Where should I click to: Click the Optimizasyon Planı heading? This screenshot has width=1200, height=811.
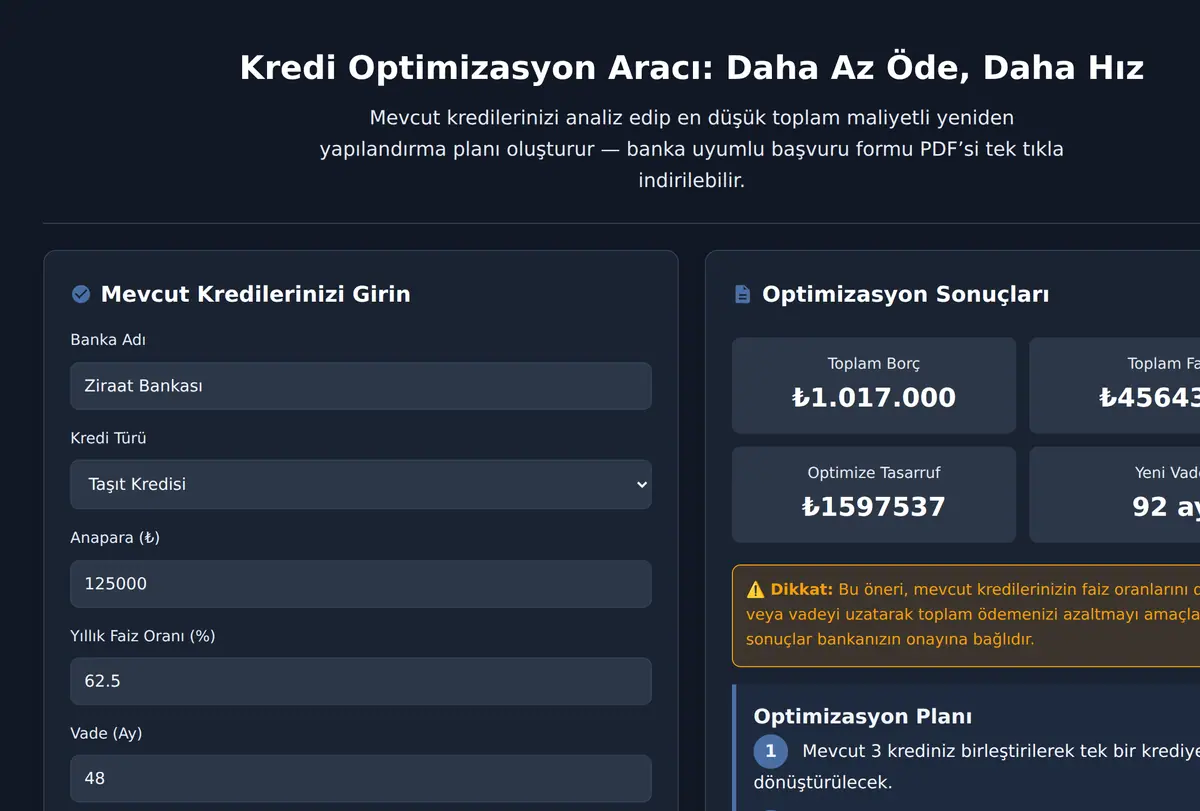(863, 716)
